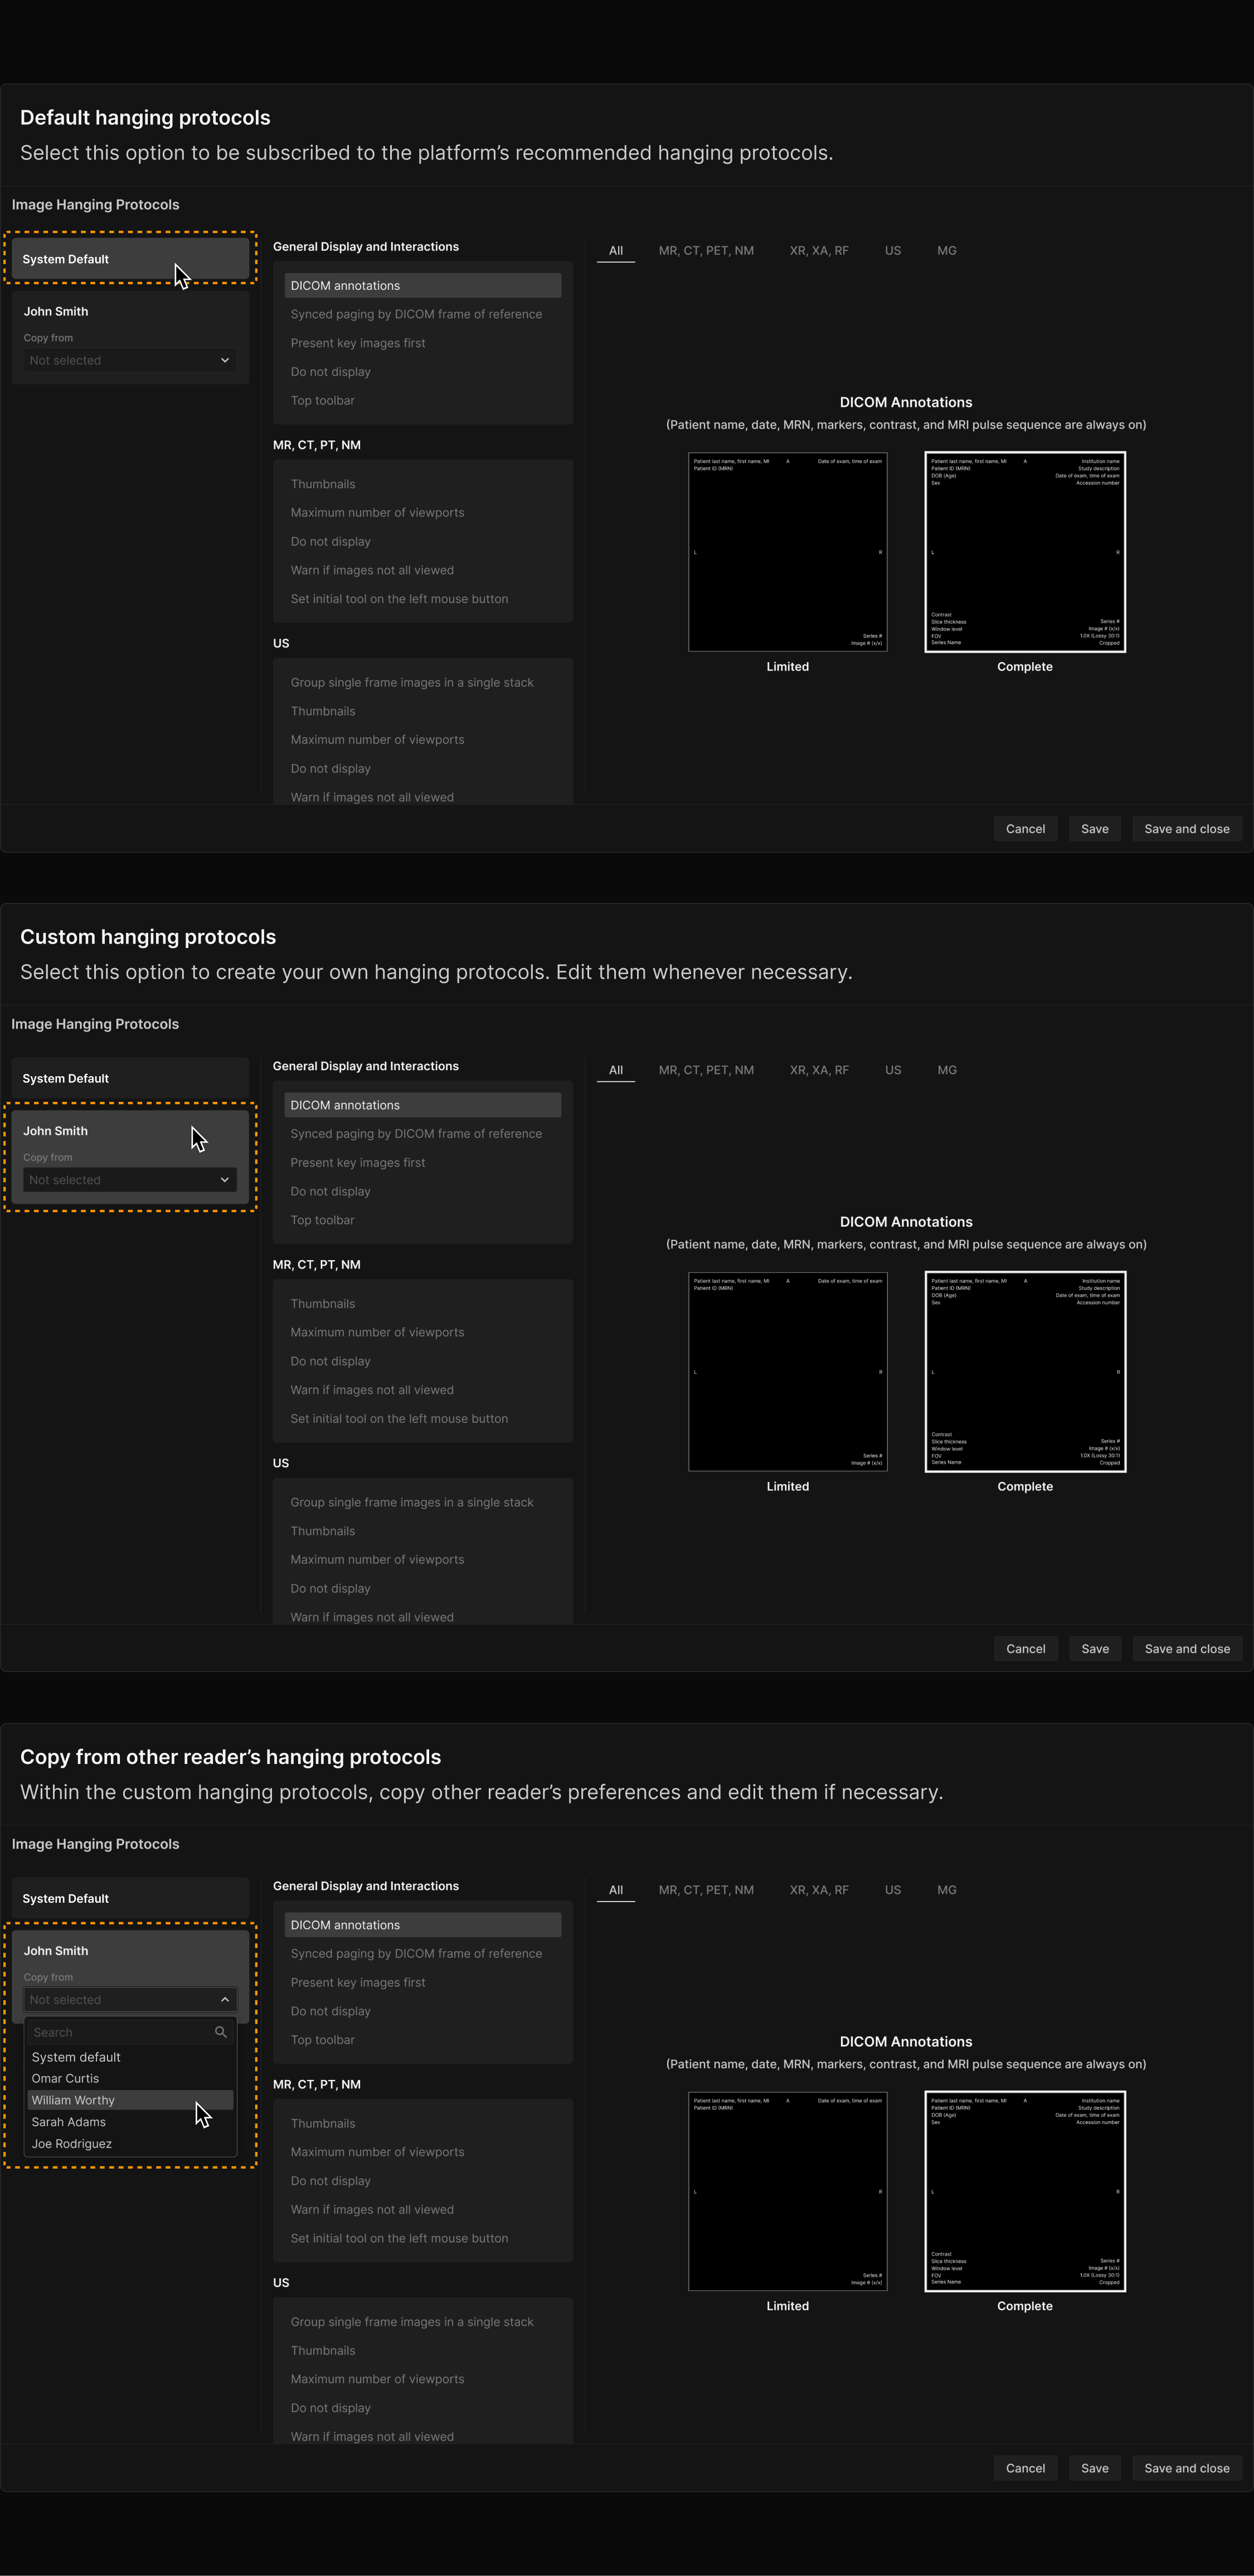Click Save in Copy from other reader's panel

pyautogui.click(x=1095, y=2468)
